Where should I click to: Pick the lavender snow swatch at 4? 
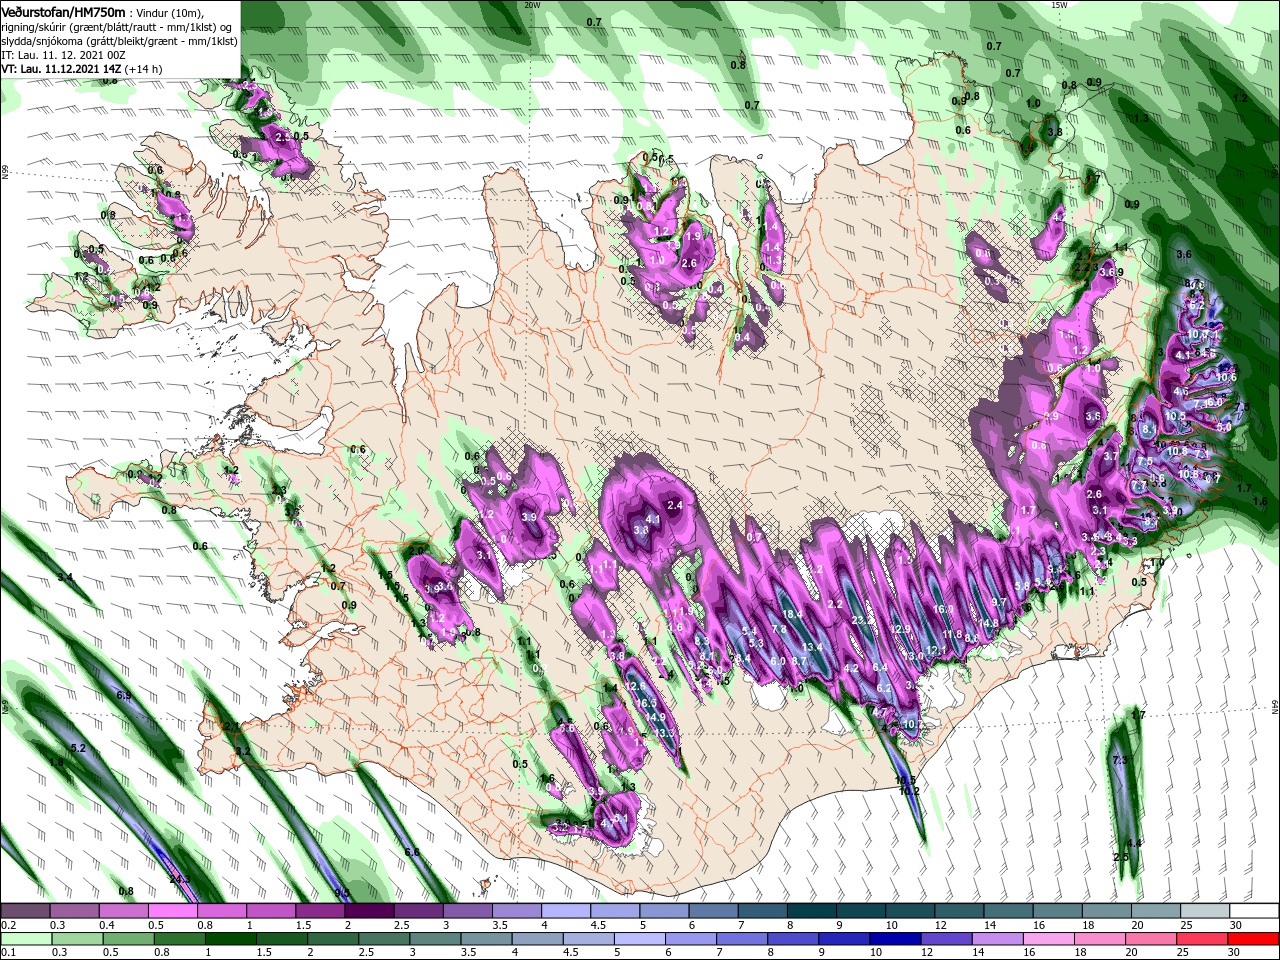[x=564, y=911]
